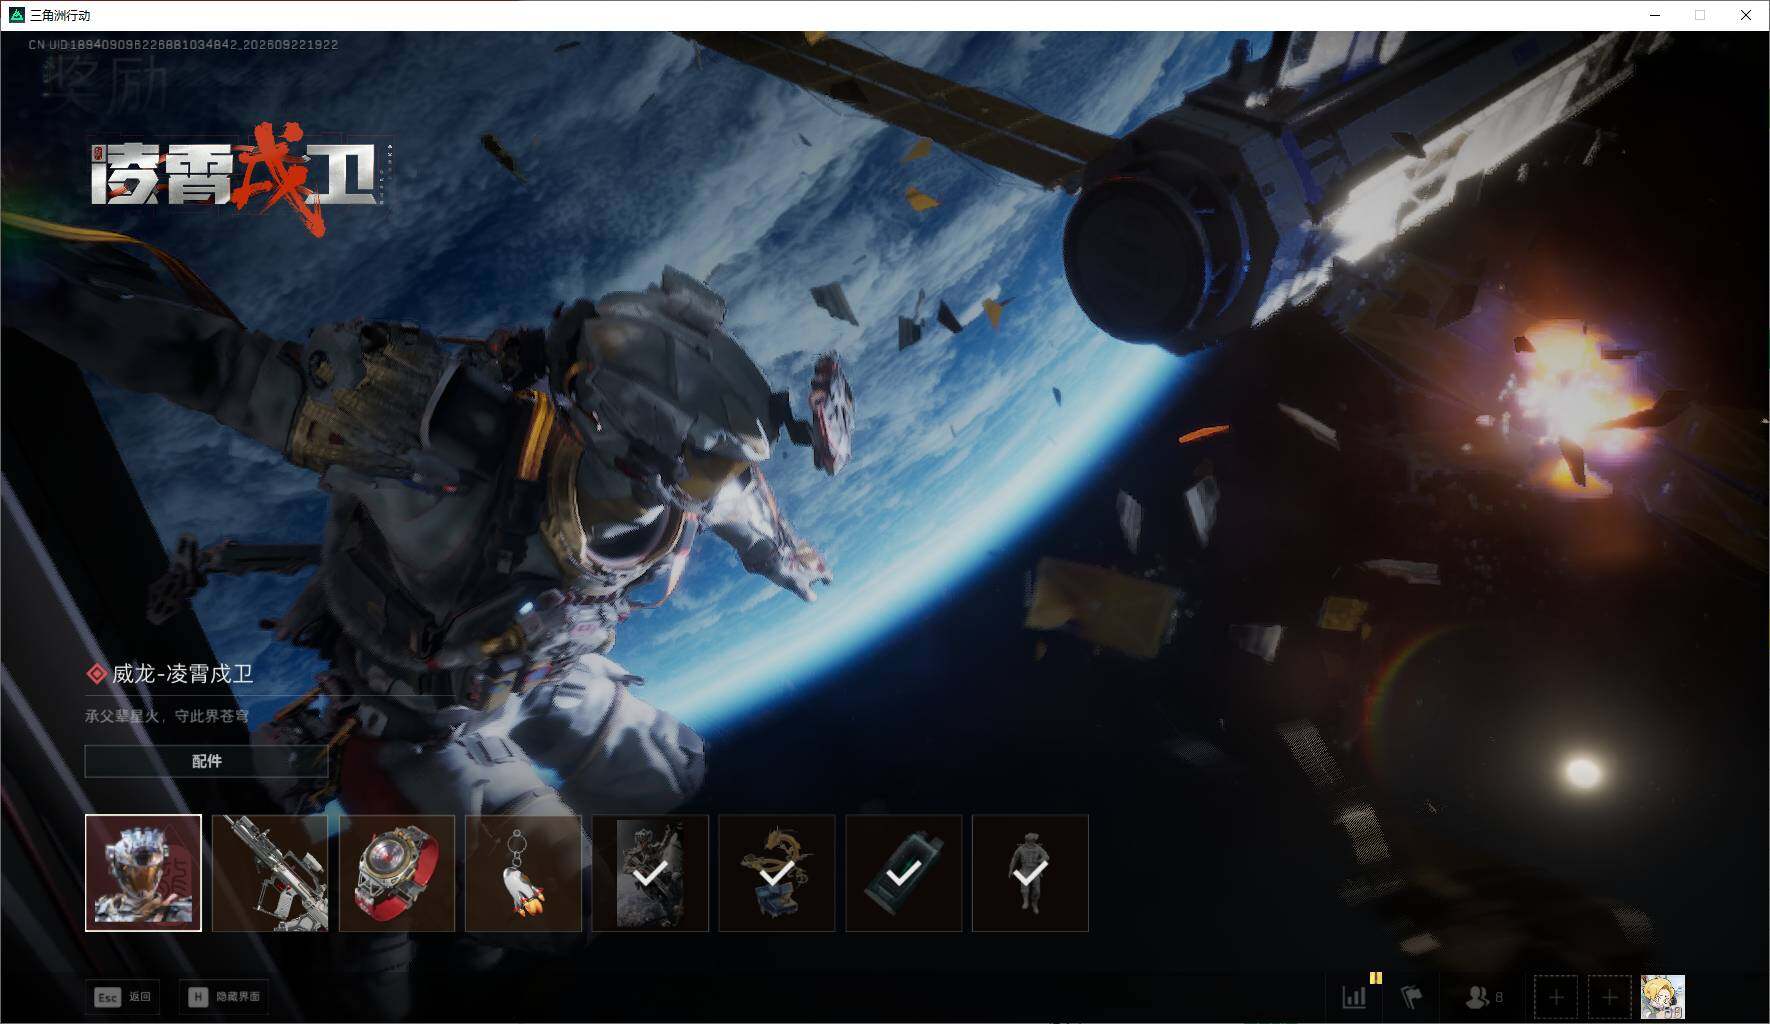Viewport: 1770px width, 1024px height.
Task: Open the 配件 accessories button
Action: [x=206, y=761]
